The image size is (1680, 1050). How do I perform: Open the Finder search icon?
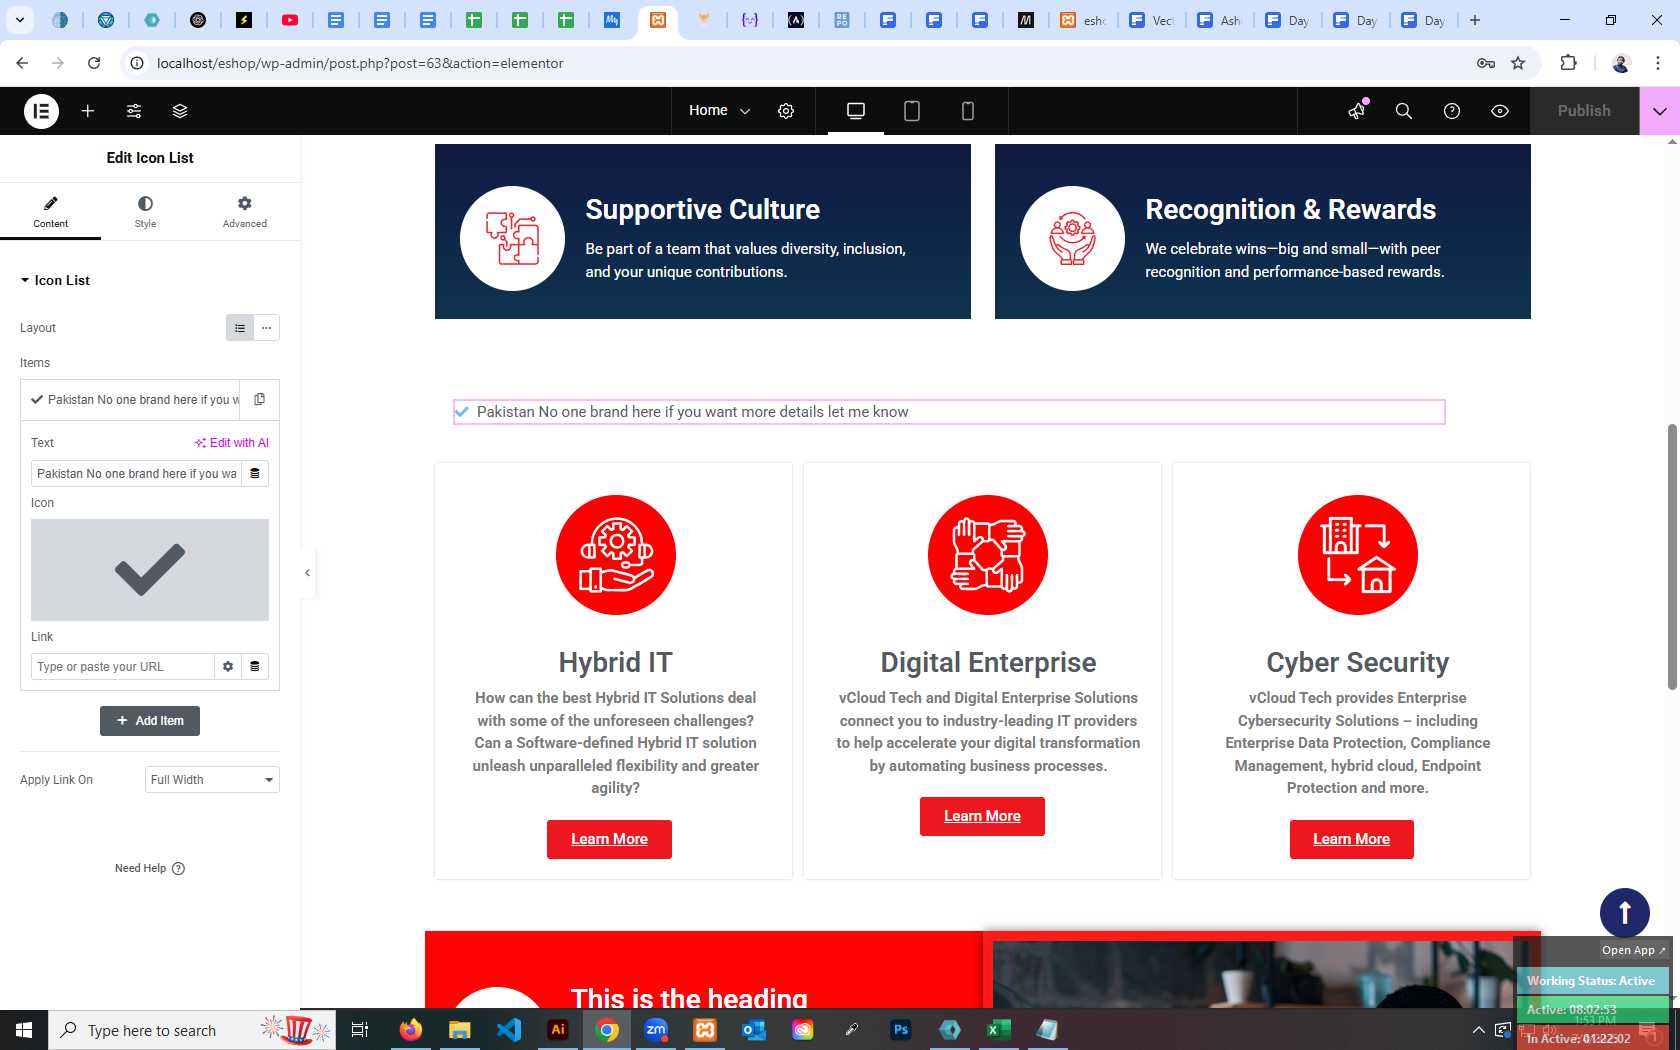coord(1404,111)
